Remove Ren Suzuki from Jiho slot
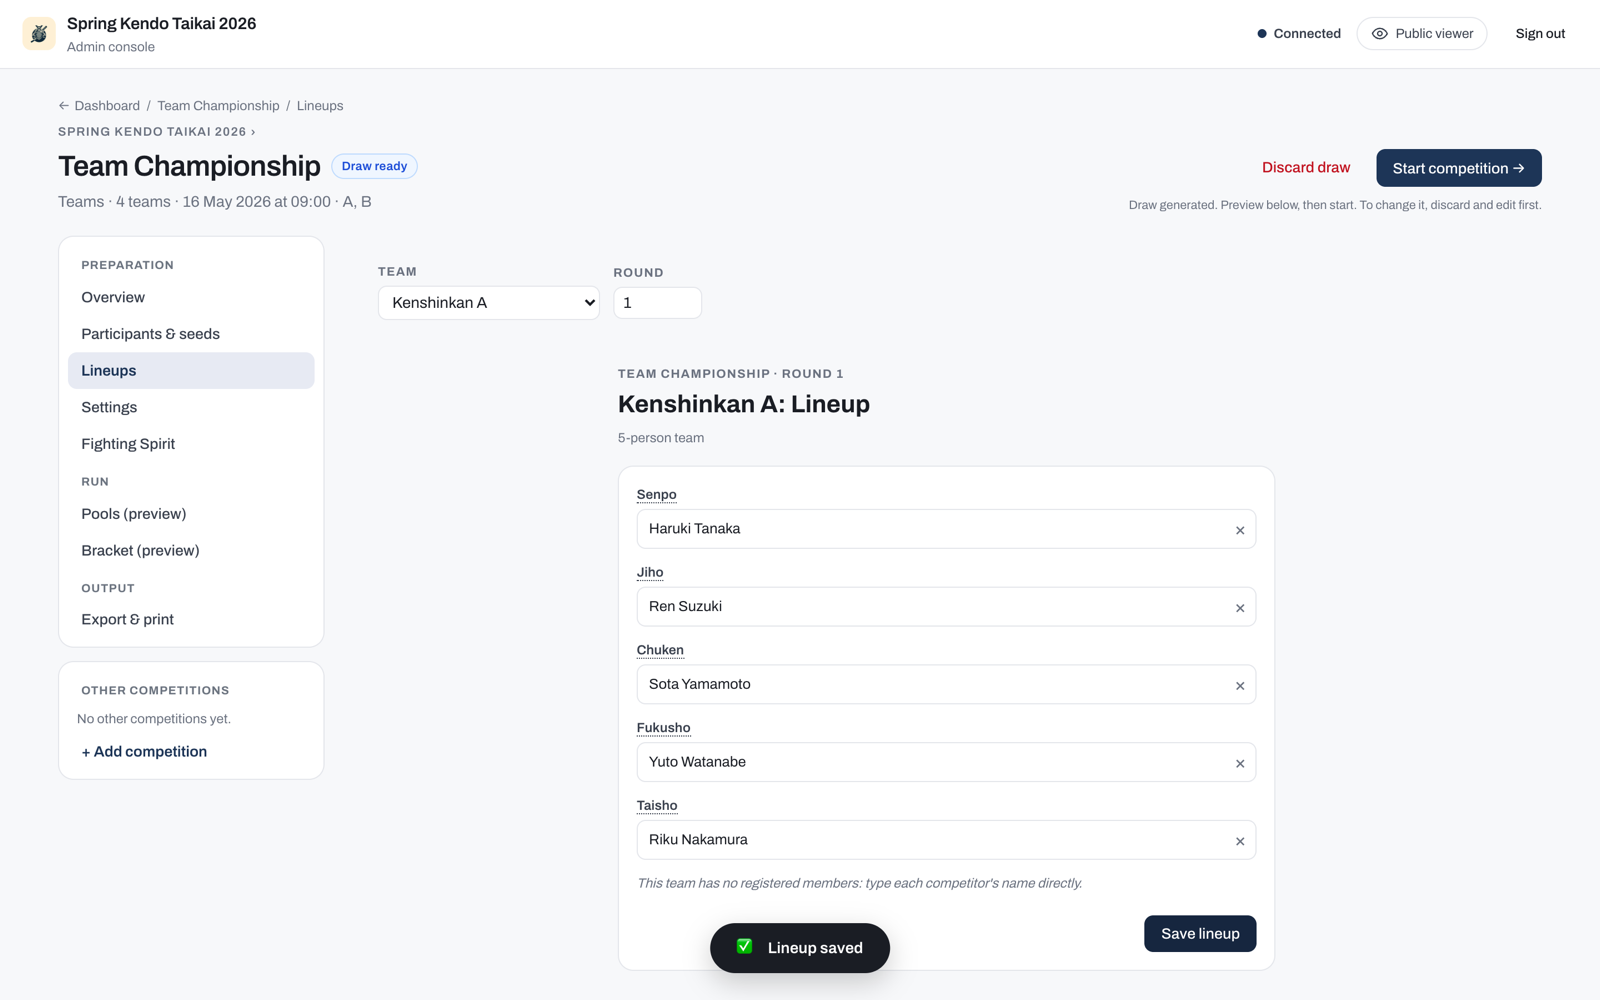Image resolution: width=1600 pixels, height=1000 pixels. pyautogui.click(x=1240, y=608)
